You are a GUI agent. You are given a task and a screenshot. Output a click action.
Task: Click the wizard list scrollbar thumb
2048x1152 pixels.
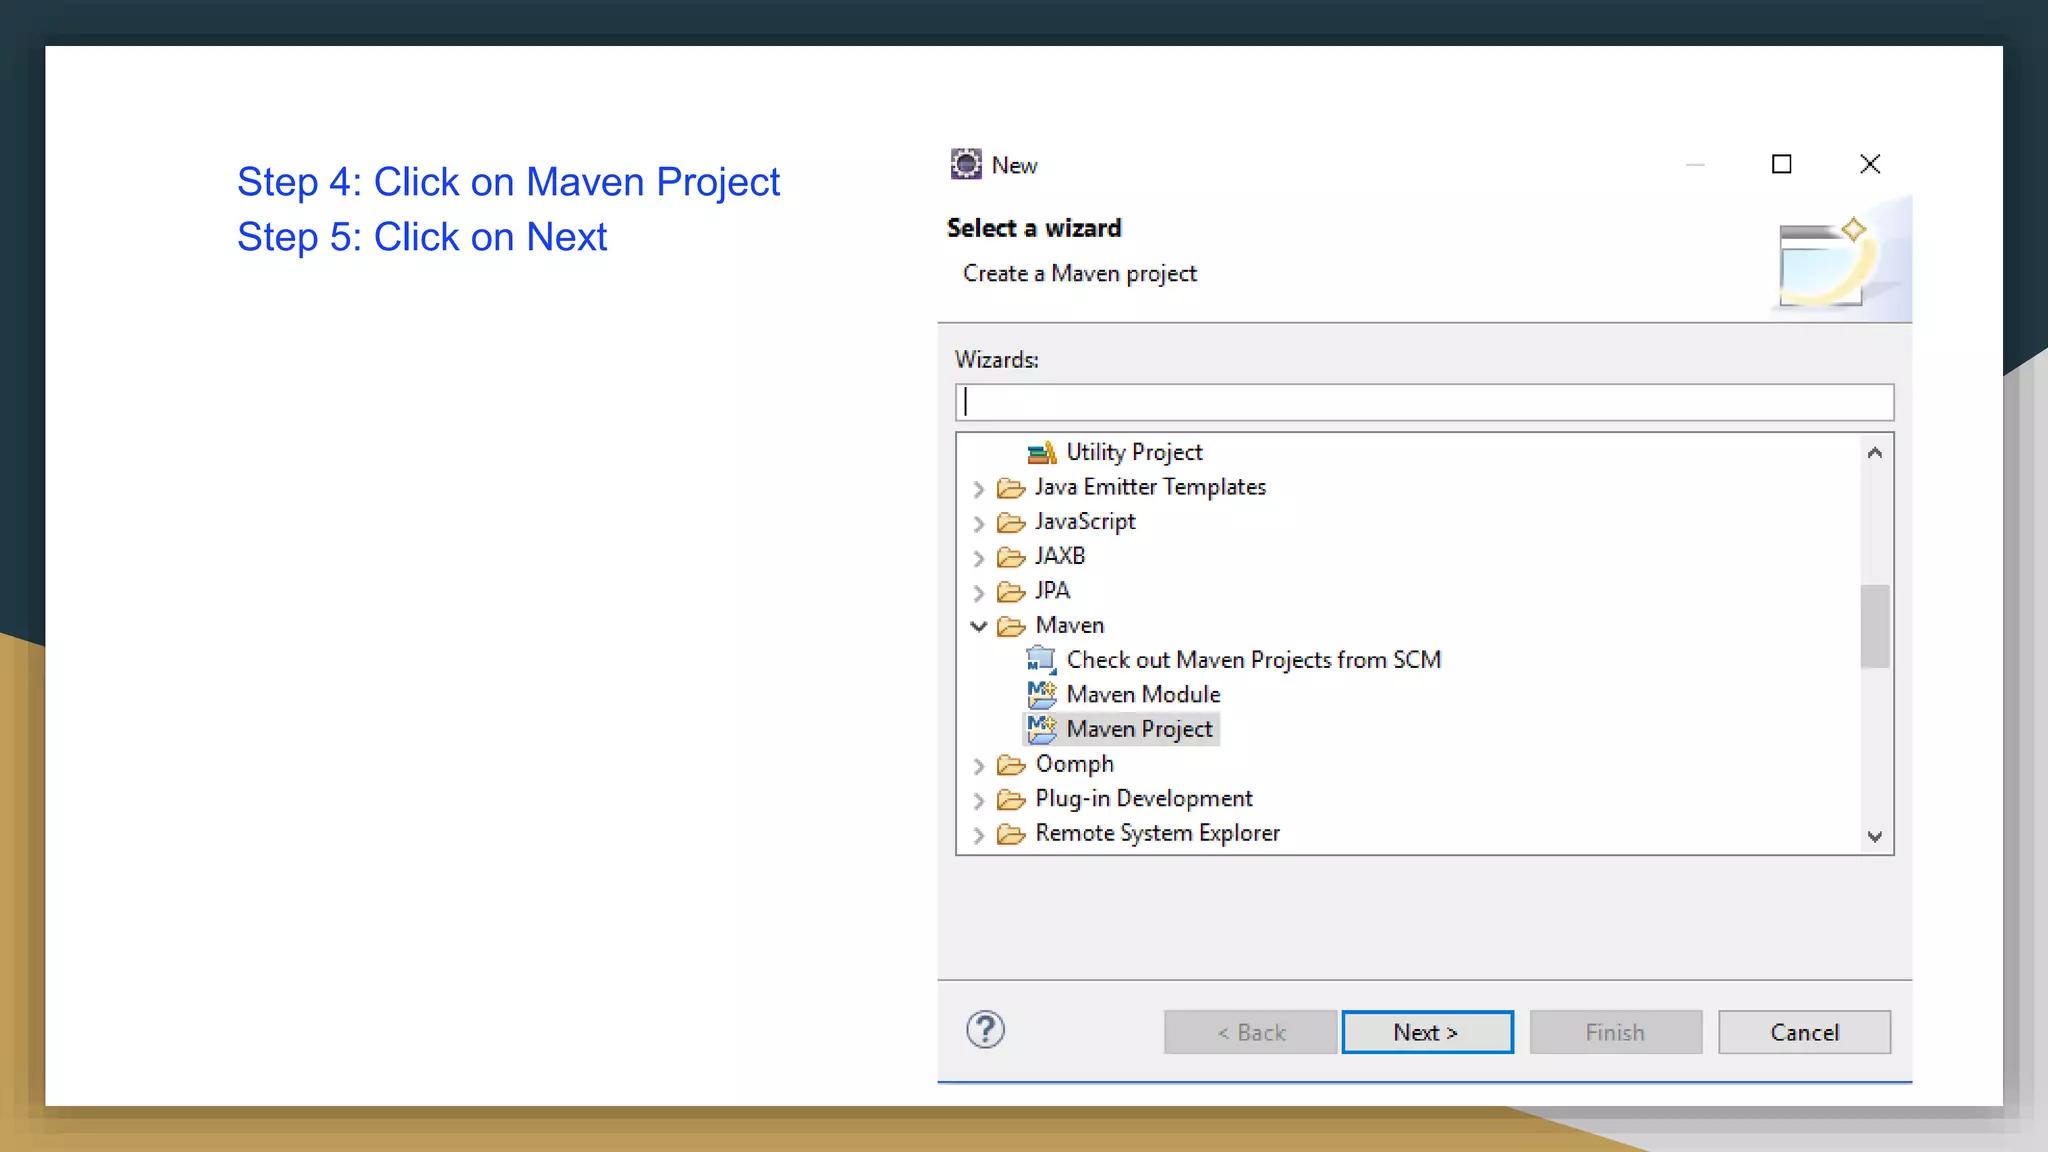pos(1875,626)
